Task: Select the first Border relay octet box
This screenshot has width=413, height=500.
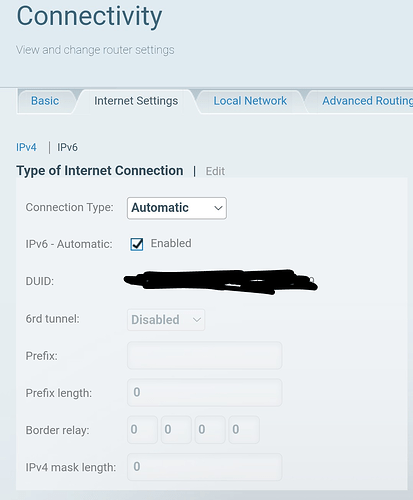Action: pyautogui.click(x=142, y=430)
